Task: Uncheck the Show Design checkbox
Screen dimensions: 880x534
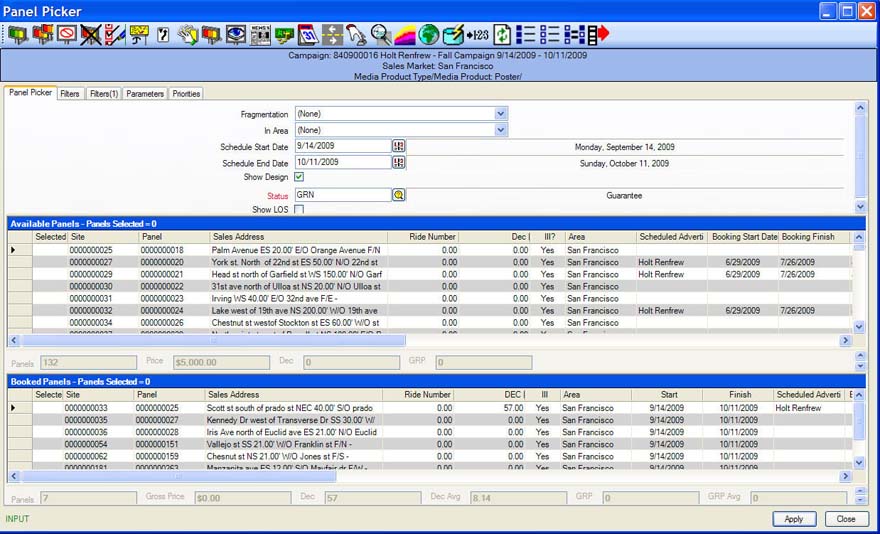Action: point(299,177)
